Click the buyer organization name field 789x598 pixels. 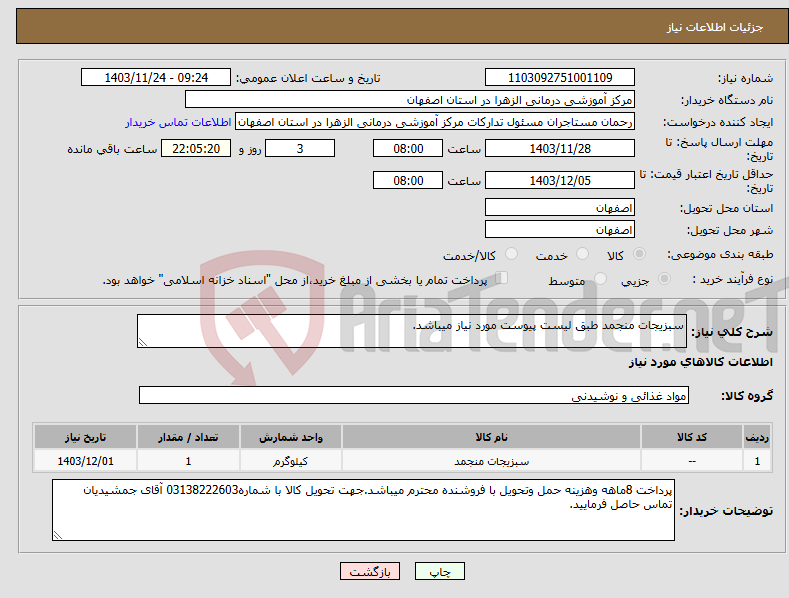click(410, 100)
